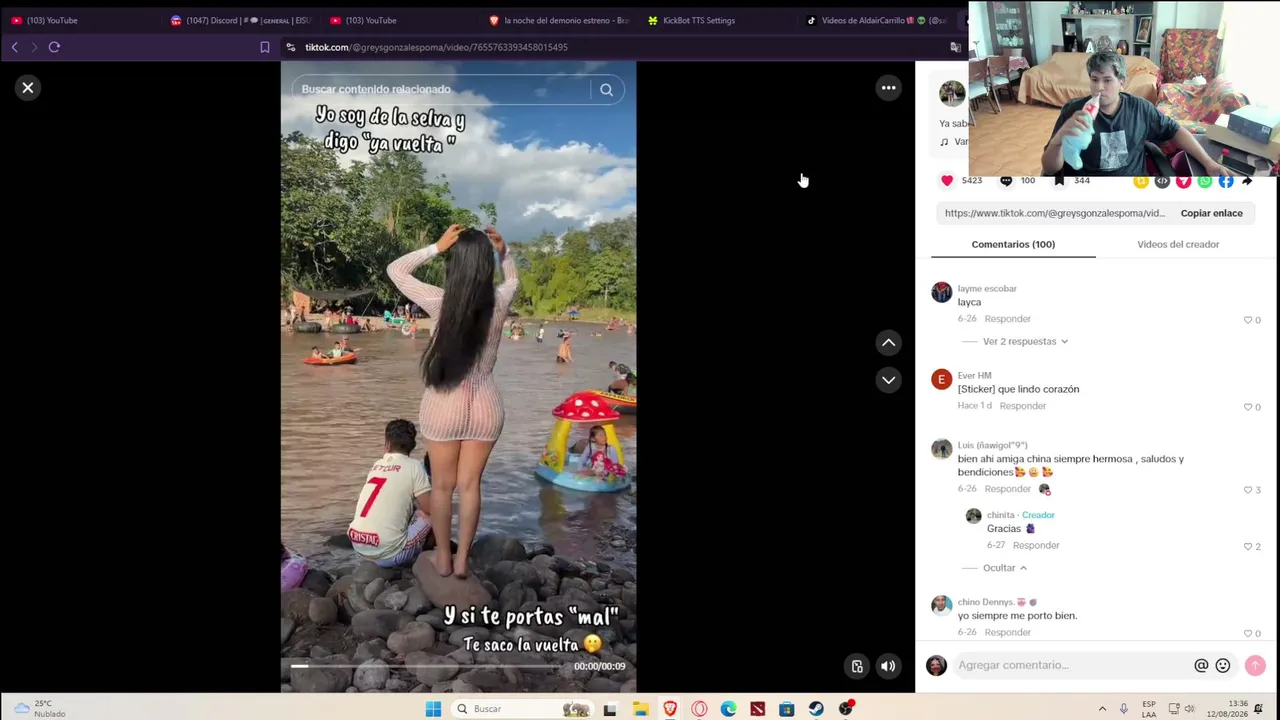The width and height of the screenshot is (1280, 720).
Task: Like layme escobar's comment
Action: tap(1248, 320)
